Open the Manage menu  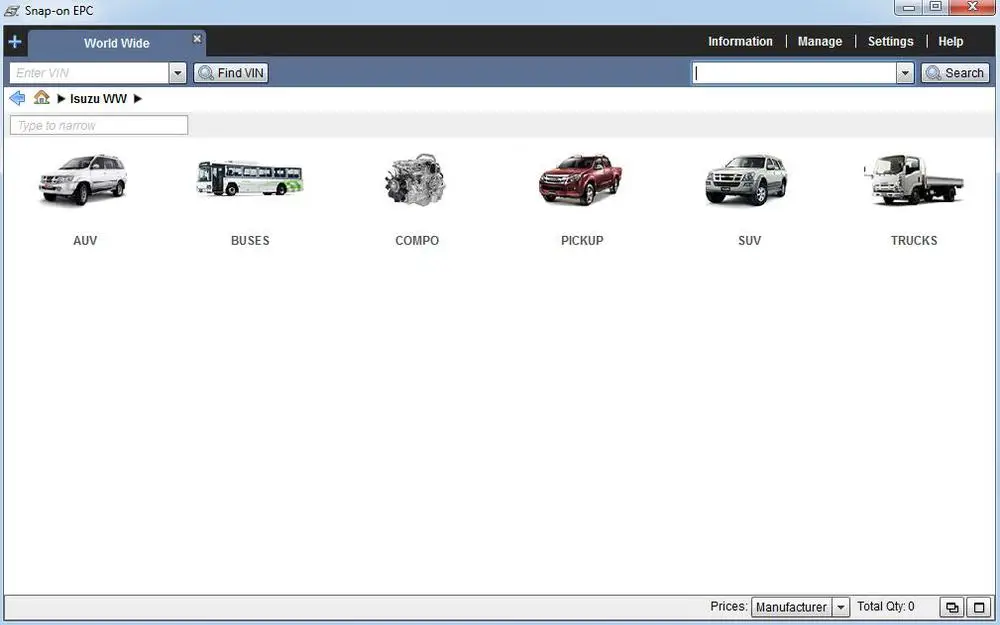[820, 41]
